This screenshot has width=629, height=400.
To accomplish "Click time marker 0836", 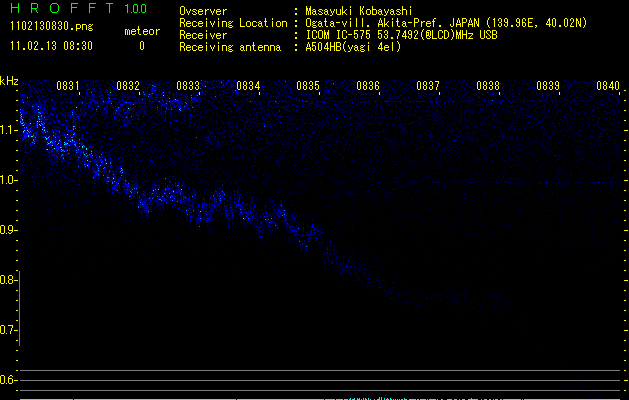I will pos(368,86).
